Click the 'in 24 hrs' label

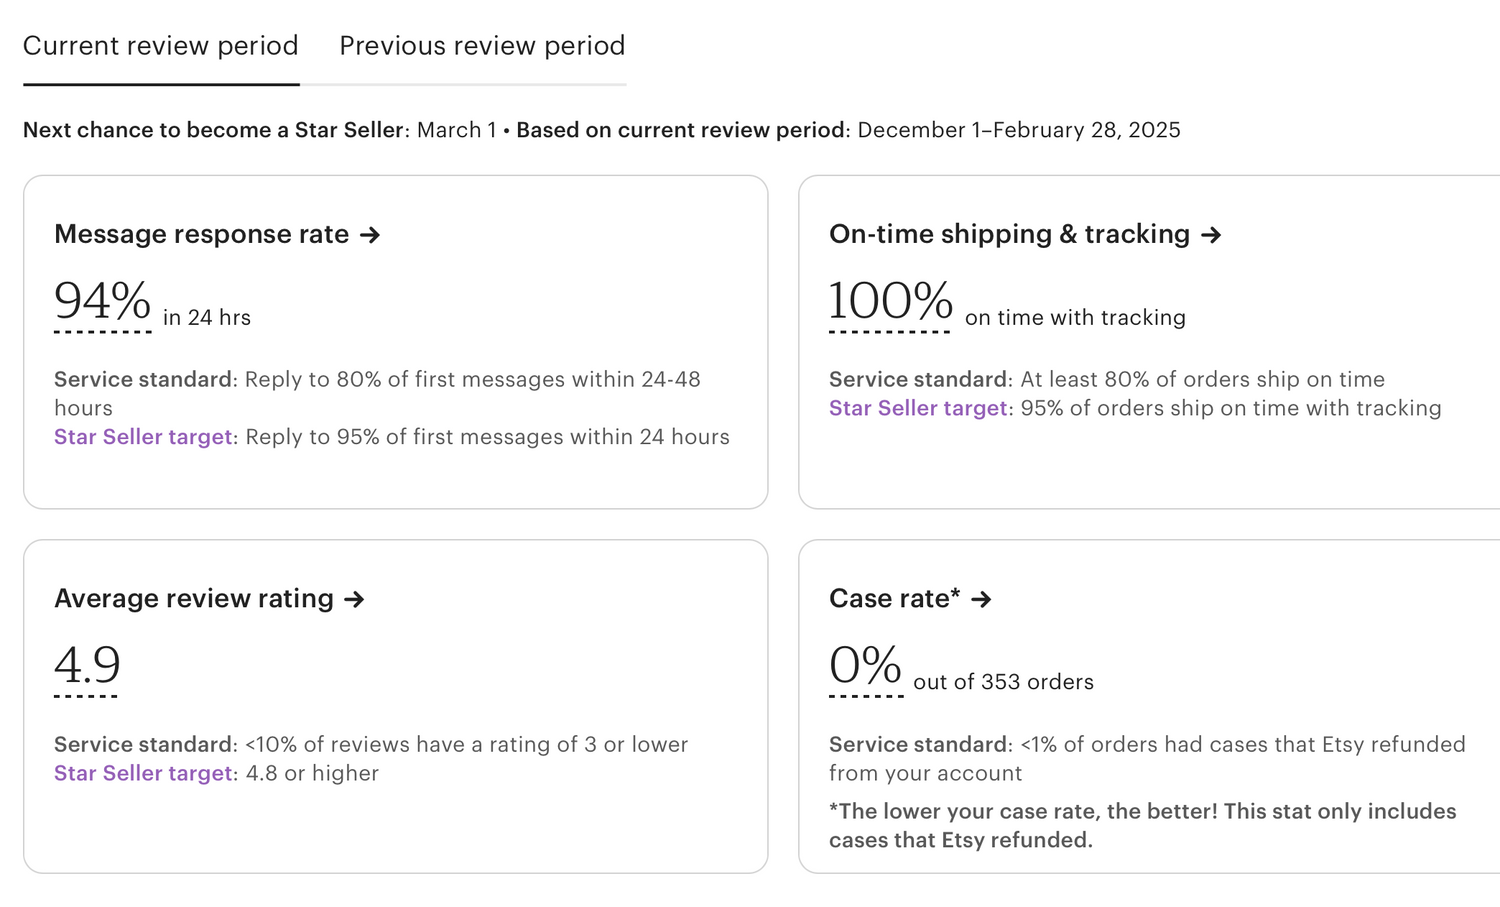tap(207, 318)
